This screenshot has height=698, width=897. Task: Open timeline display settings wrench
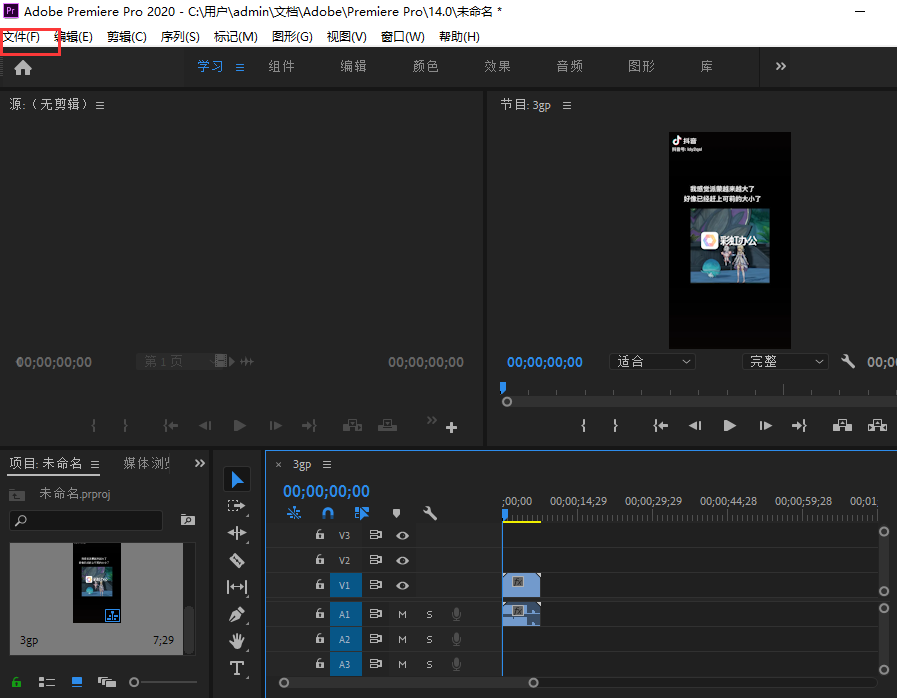(430, 513)
